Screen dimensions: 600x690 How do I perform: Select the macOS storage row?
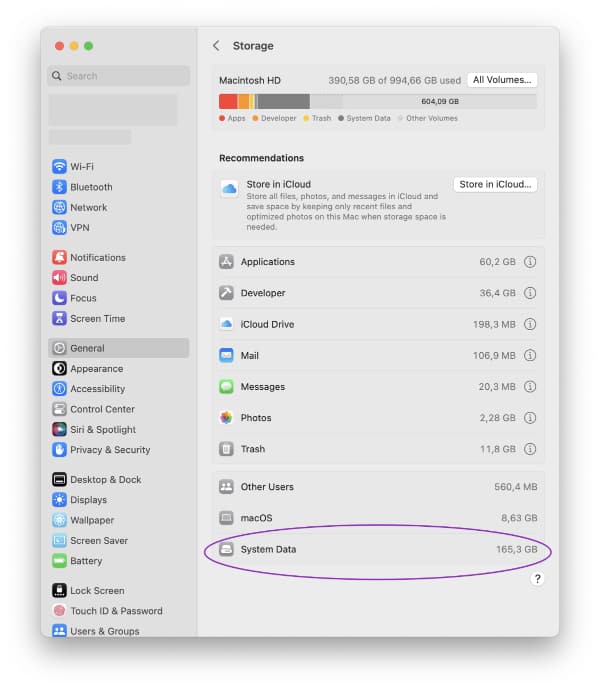coord(378,518)
